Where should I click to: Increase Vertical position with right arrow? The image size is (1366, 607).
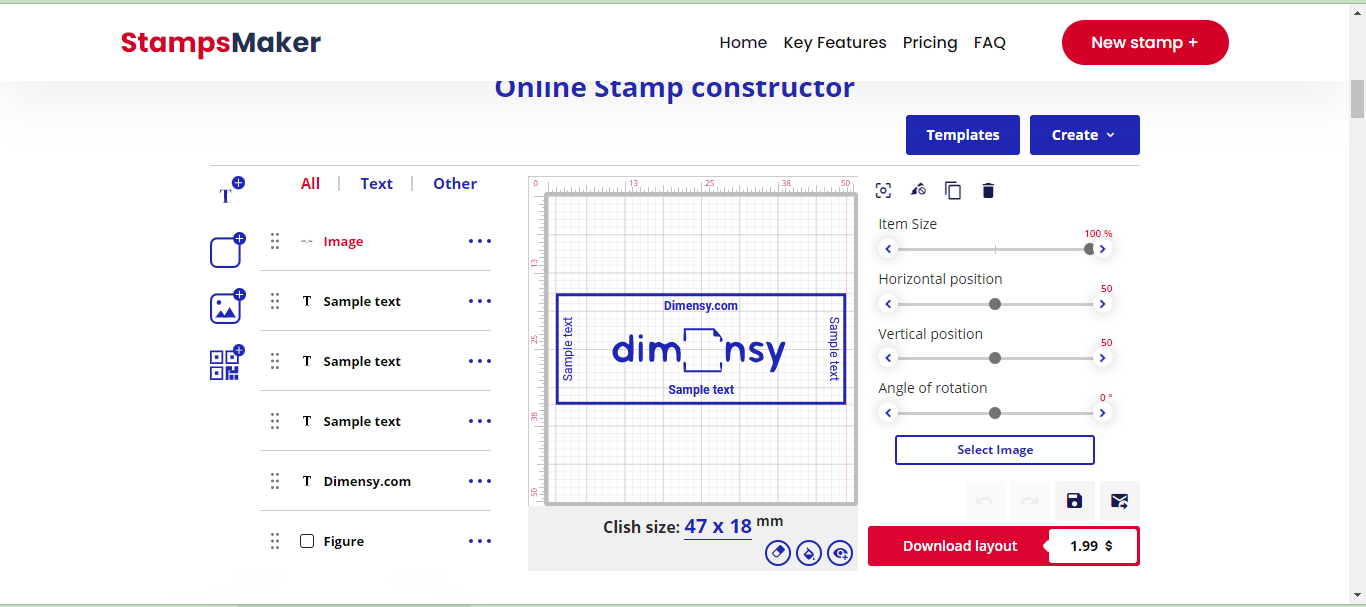[x=1103, y=358]
